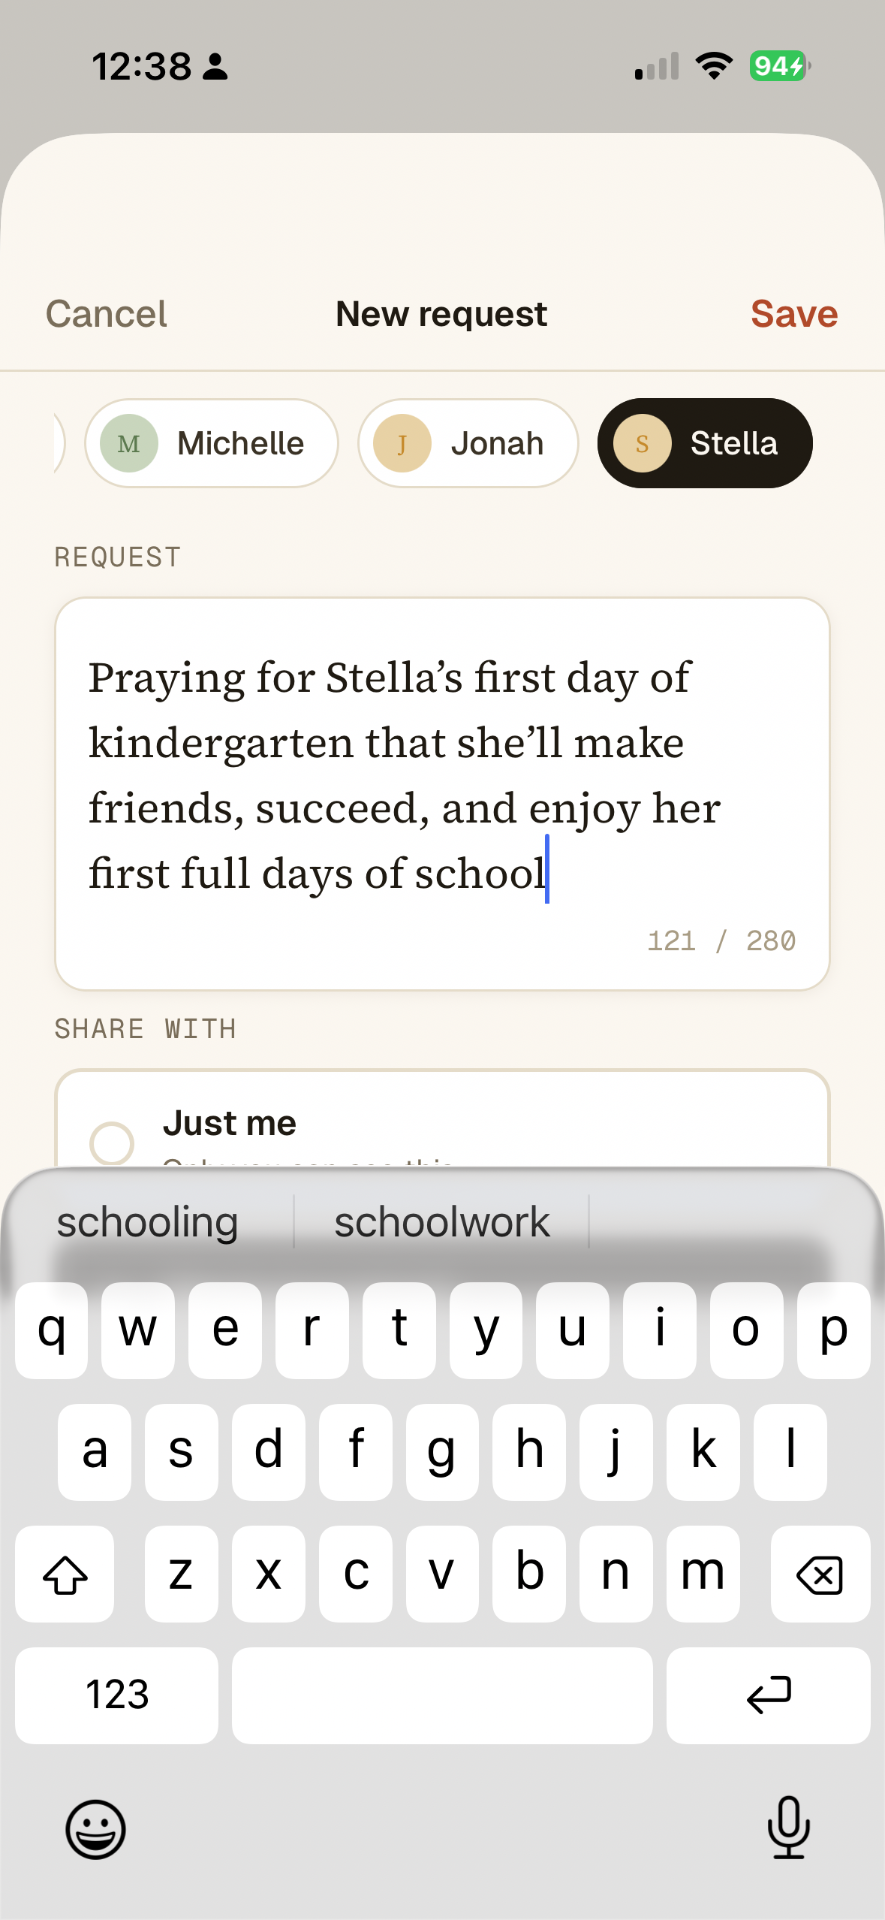Save the prayer request

[794, 314]
